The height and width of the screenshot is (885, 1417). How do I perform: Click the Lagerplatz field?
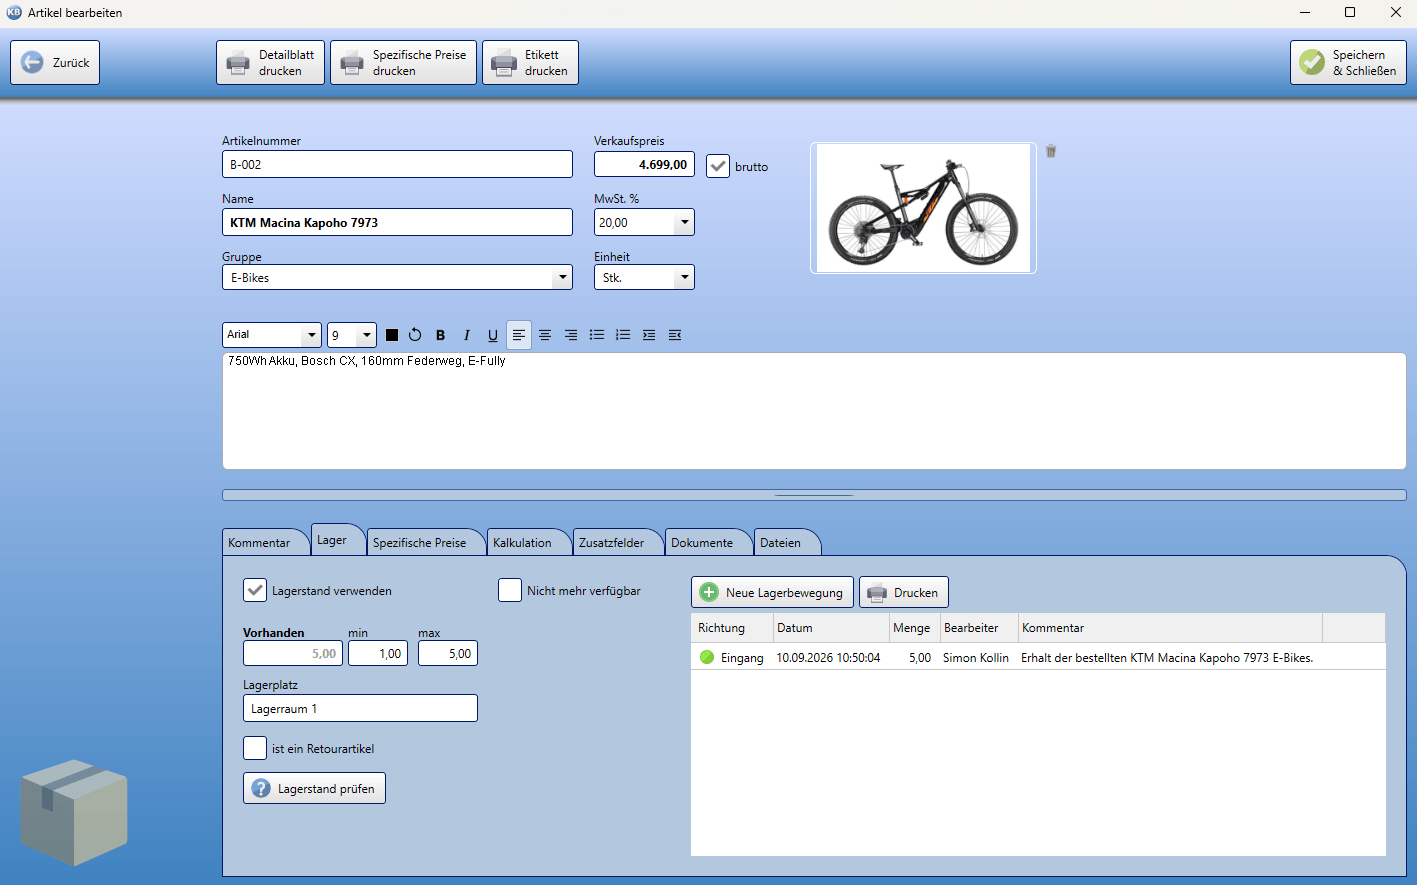[x=360, y=708]
